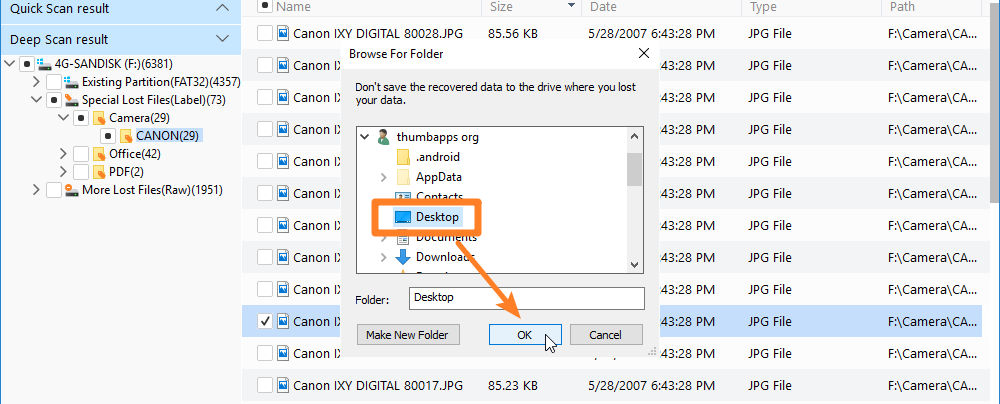This screenshot has width=1000, height=404.
Task: Click the Folder name input field
Action: (x=527, y=298)
